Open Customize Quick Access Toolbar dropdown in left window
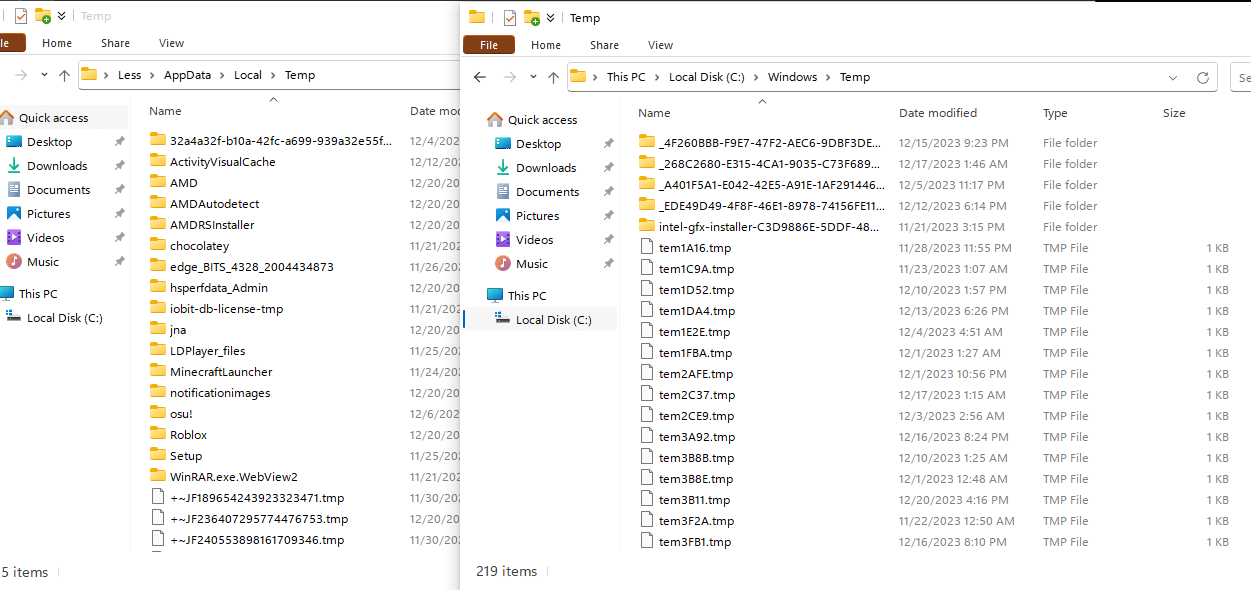This screenshot has height=590, width=1251. click(x=61, y=16)
